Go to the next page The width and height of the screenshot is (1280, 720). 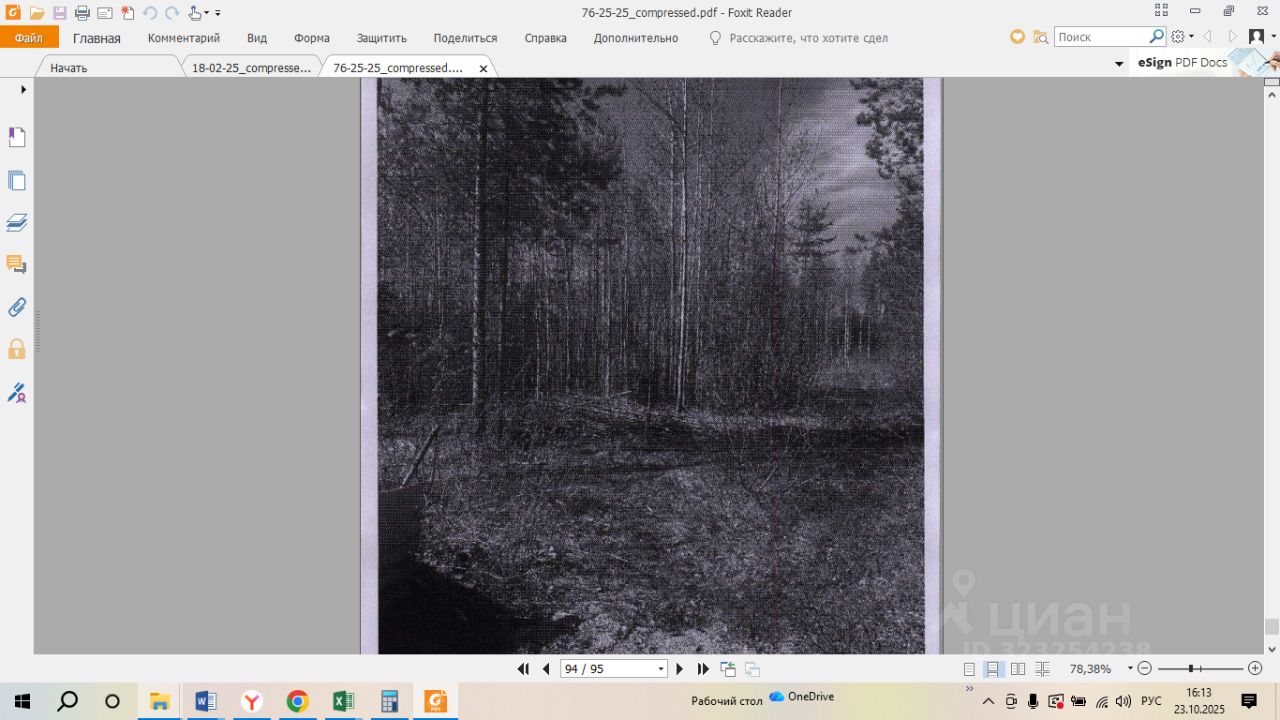pyautogui.click(x=680, y=669)
